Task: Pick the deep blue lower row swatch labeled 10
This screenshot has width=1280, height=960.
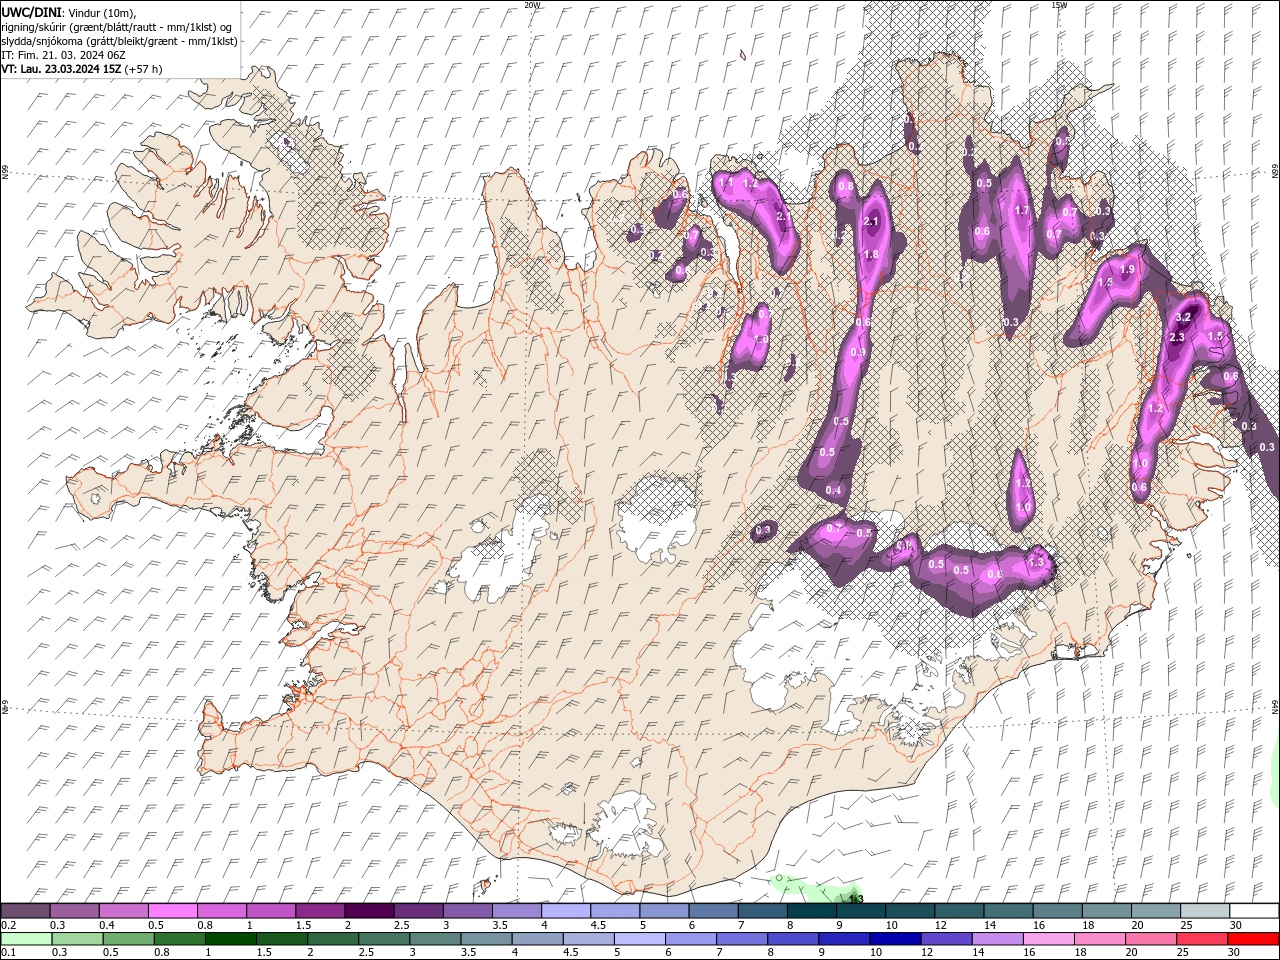Action: click(x=894, y=938)
